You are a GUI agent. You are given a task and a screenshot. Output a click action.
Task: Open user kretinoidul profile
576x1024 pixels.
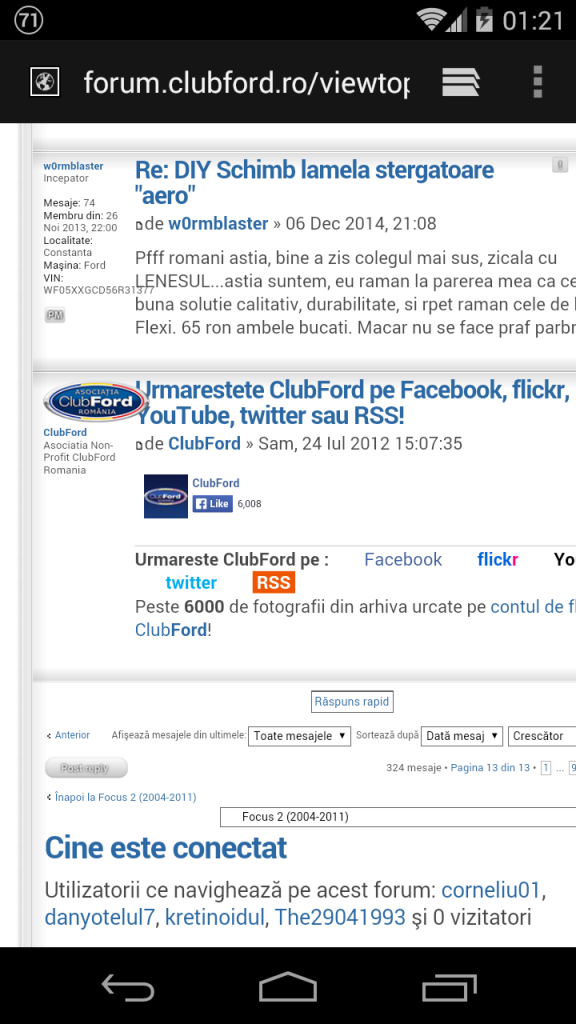(215, 917)
